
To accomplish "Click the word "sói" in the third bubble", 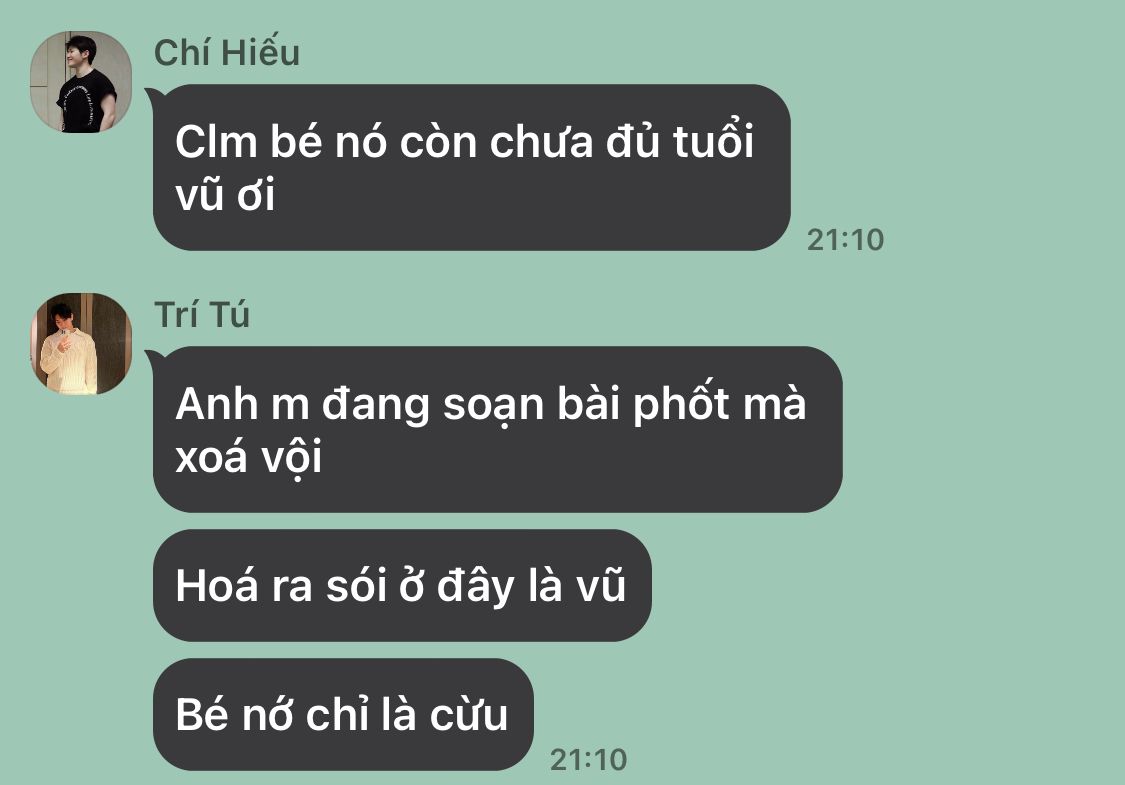I will [356, 586].
